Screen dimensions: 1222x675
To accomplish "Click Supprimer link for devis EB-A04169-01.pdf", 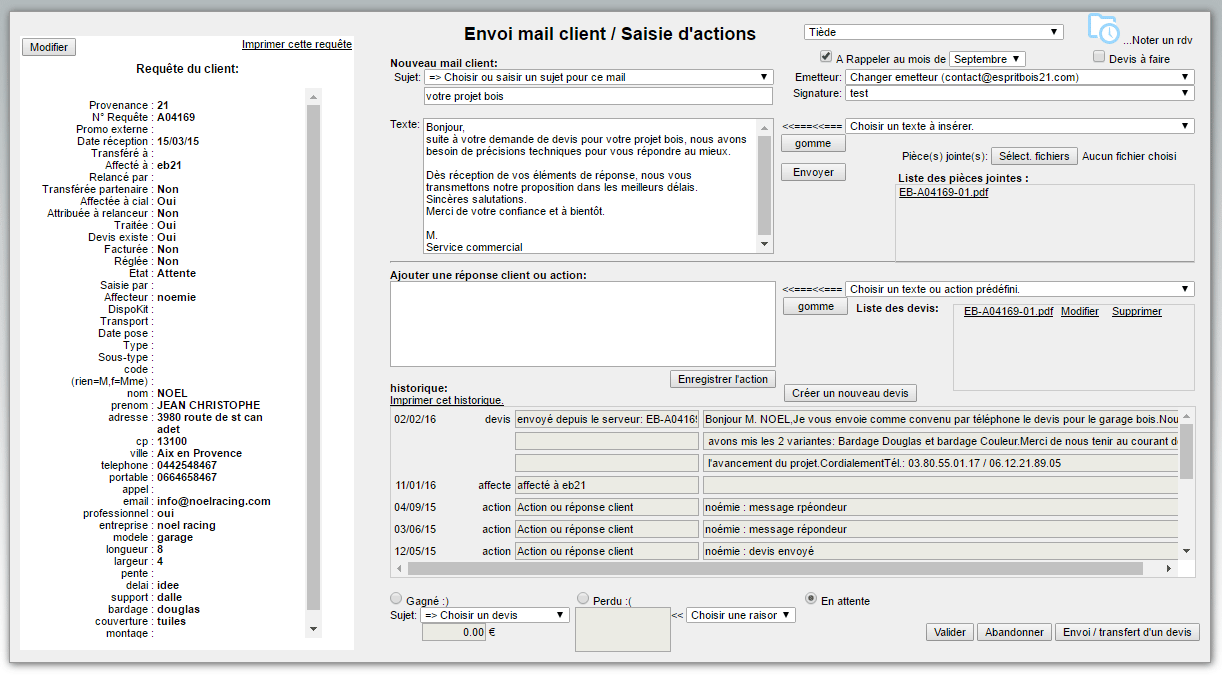I will 1136,311.
